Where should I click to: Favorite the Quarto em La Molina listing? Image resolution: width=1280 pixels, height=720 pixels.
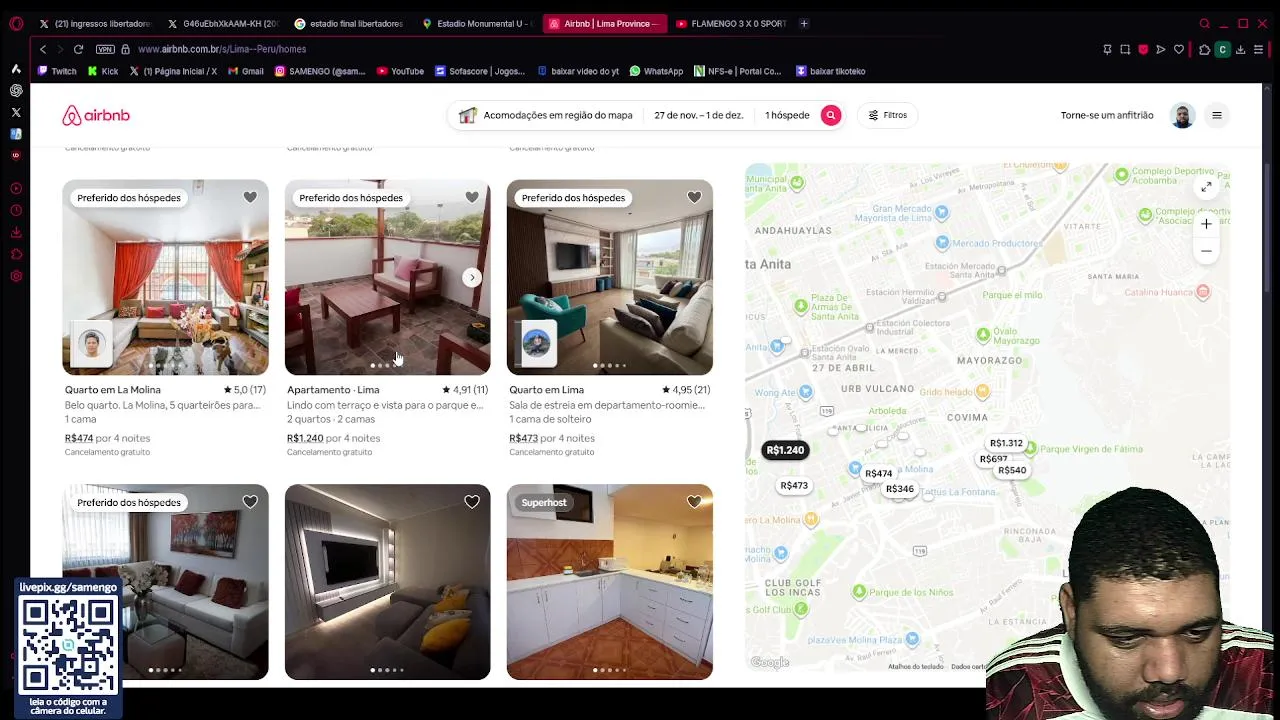250,198
